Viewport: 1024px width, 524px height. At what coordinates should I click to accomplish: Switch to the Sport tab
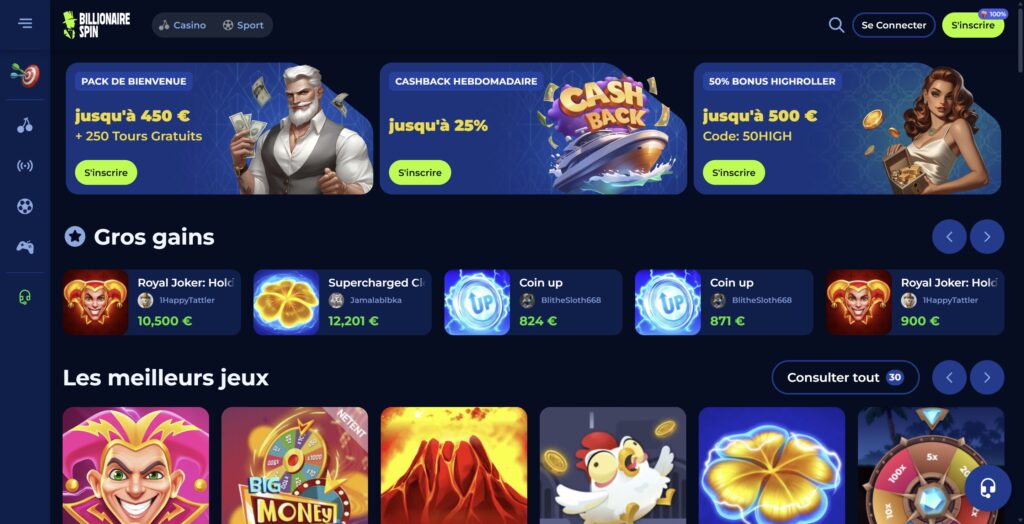(243, 25)
